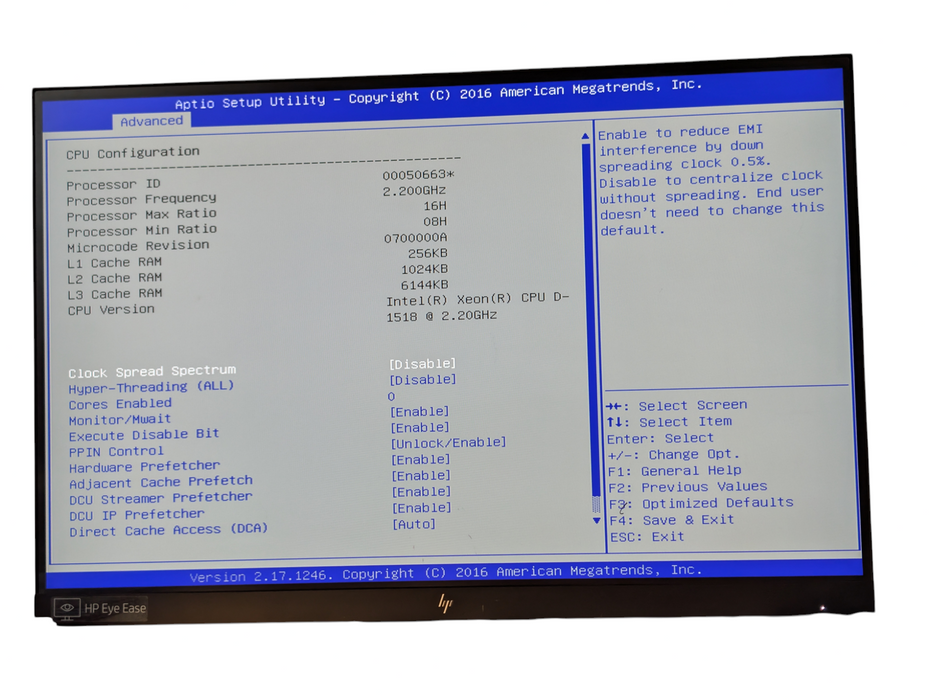Click the vertical scrollbar track
Image resolution: width=930 pixels, height=700 pixels.
(591, 326)
